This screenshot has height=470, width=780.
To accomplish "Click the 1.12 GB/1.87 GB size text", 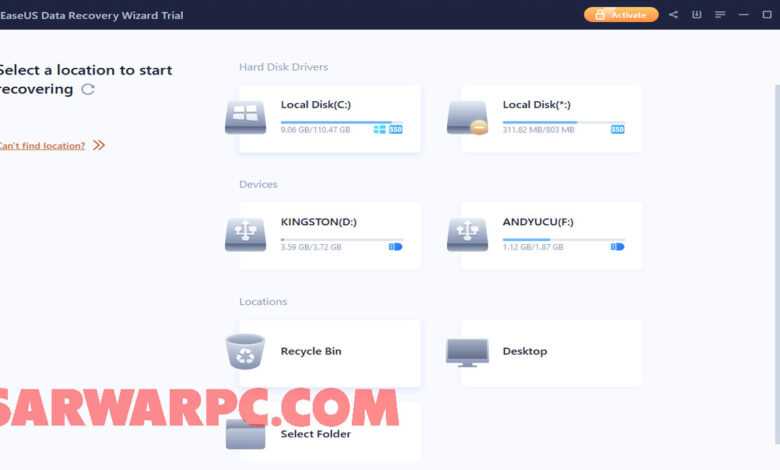I will [533, 247].
